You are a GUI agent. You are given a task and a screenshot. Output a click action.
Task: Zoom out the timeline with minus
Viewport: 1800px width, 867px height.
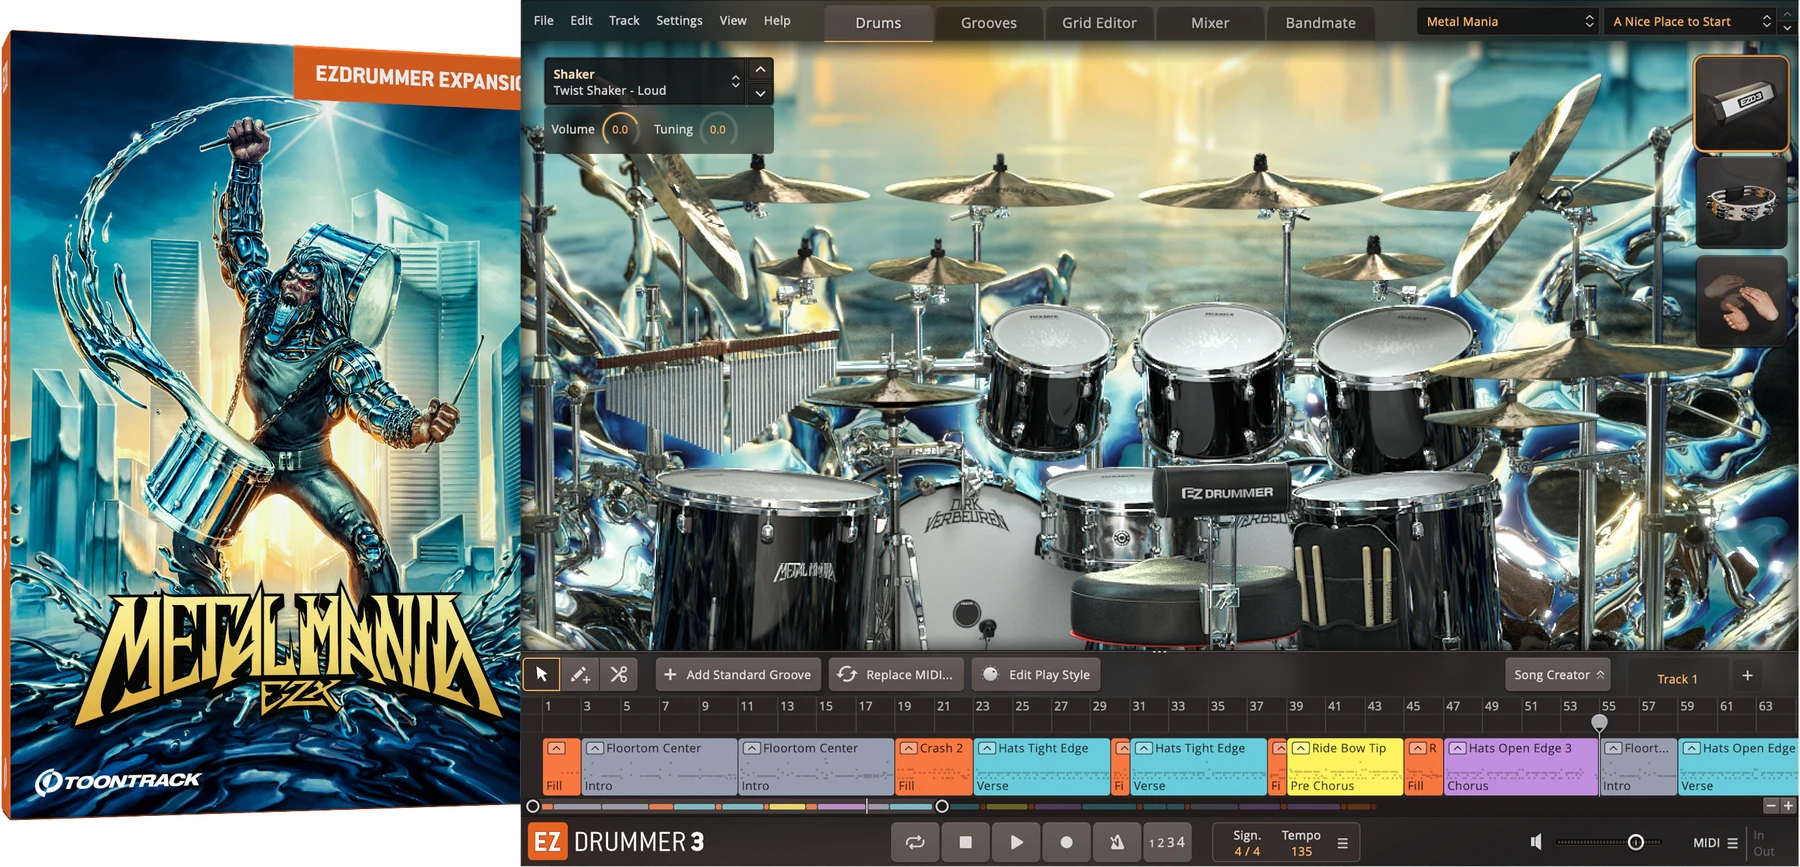tap(1771, 805)
